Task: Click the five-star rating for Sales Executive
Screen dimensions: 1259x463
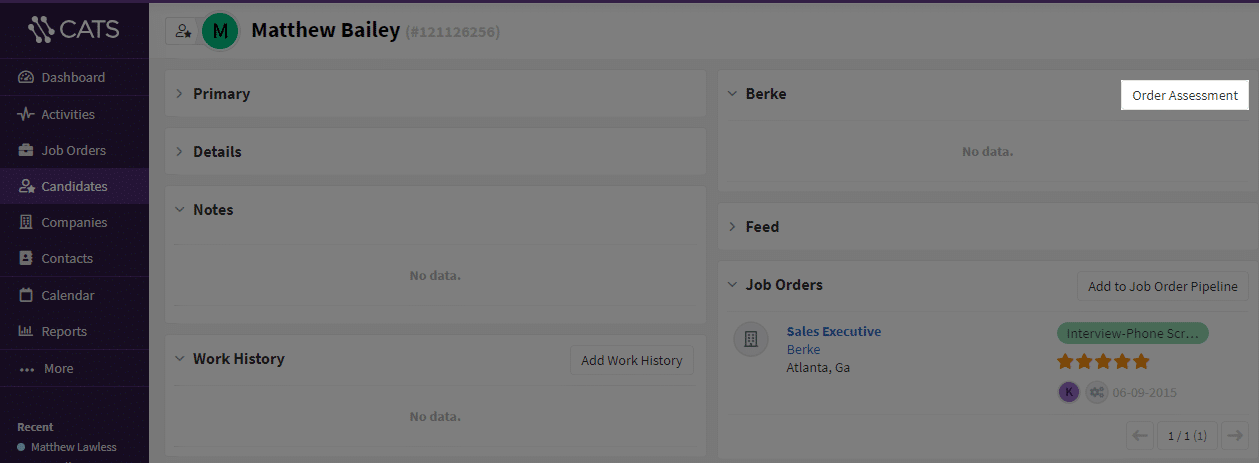Action: click(1103, 361)
